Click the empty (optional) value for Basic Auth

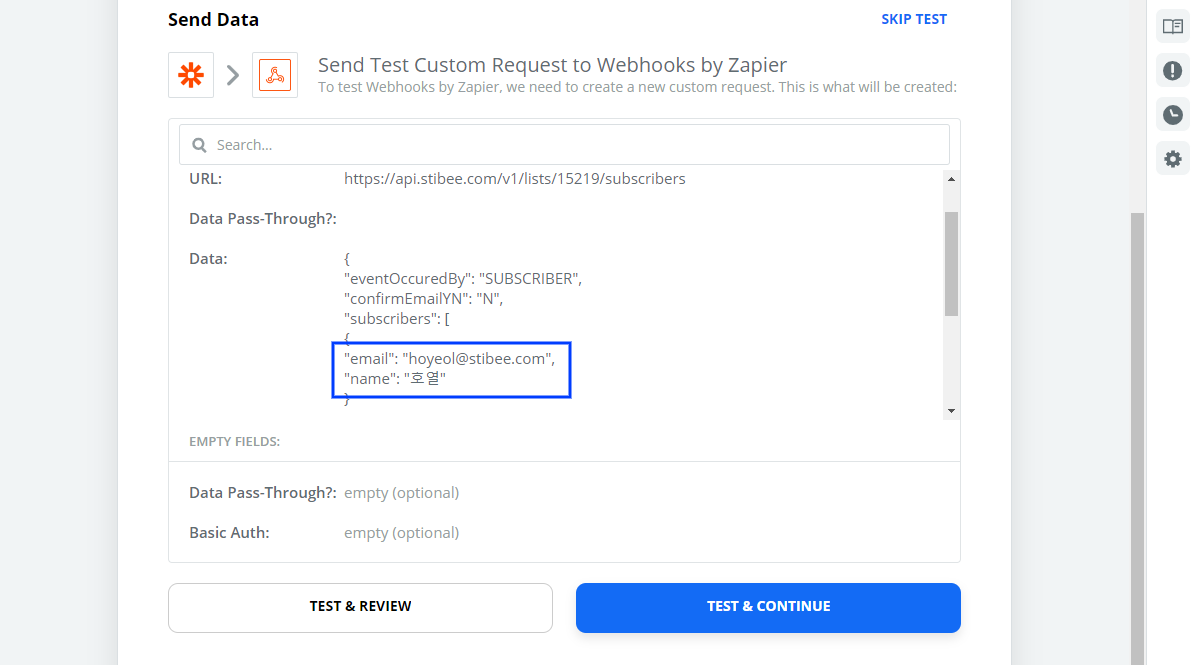(401, 533)
